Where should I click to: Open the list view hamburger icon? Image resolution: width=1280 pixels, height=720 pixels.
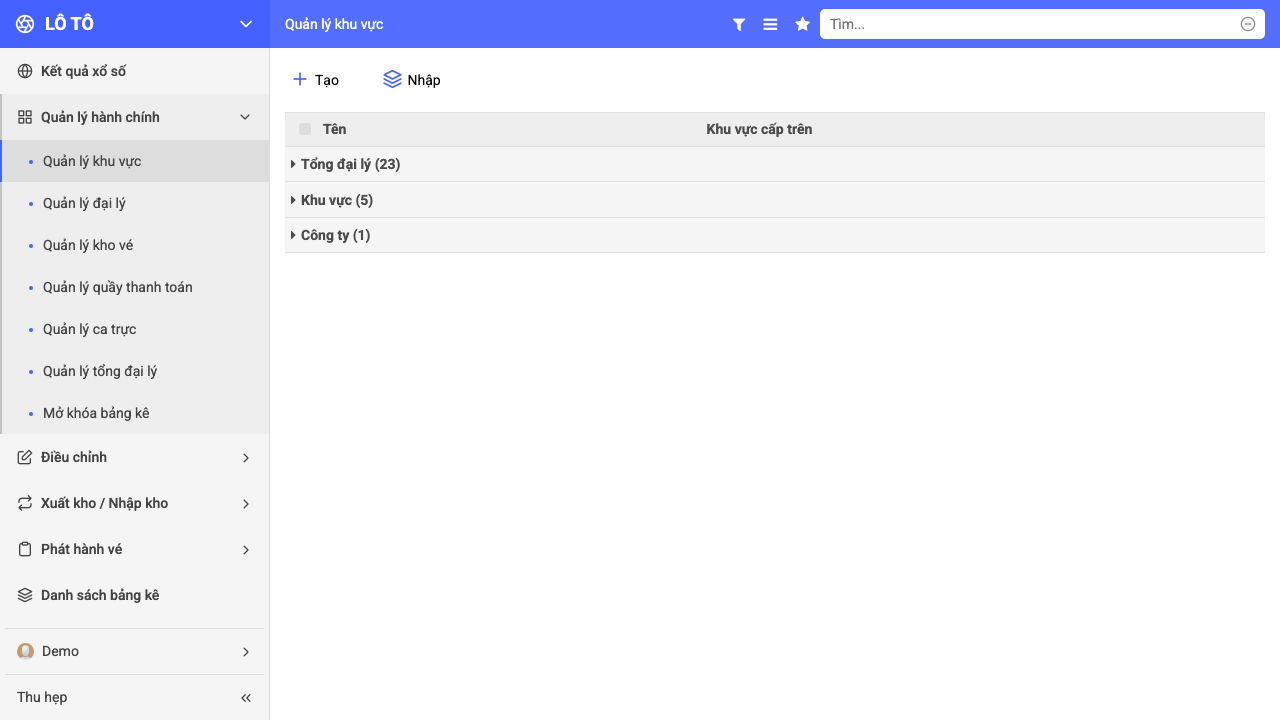click(x=770, y=24)
